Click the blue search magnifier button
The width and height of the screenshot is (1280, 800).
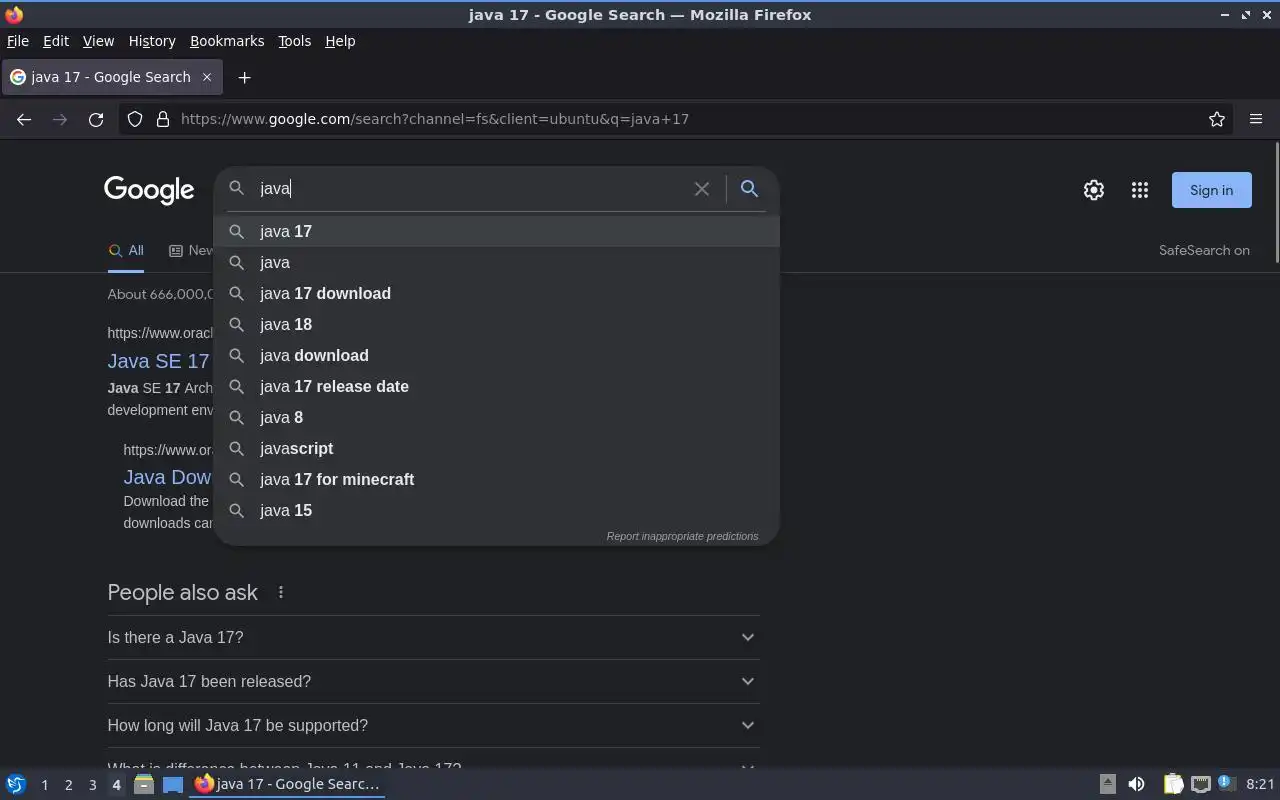(x=749, y=188)
